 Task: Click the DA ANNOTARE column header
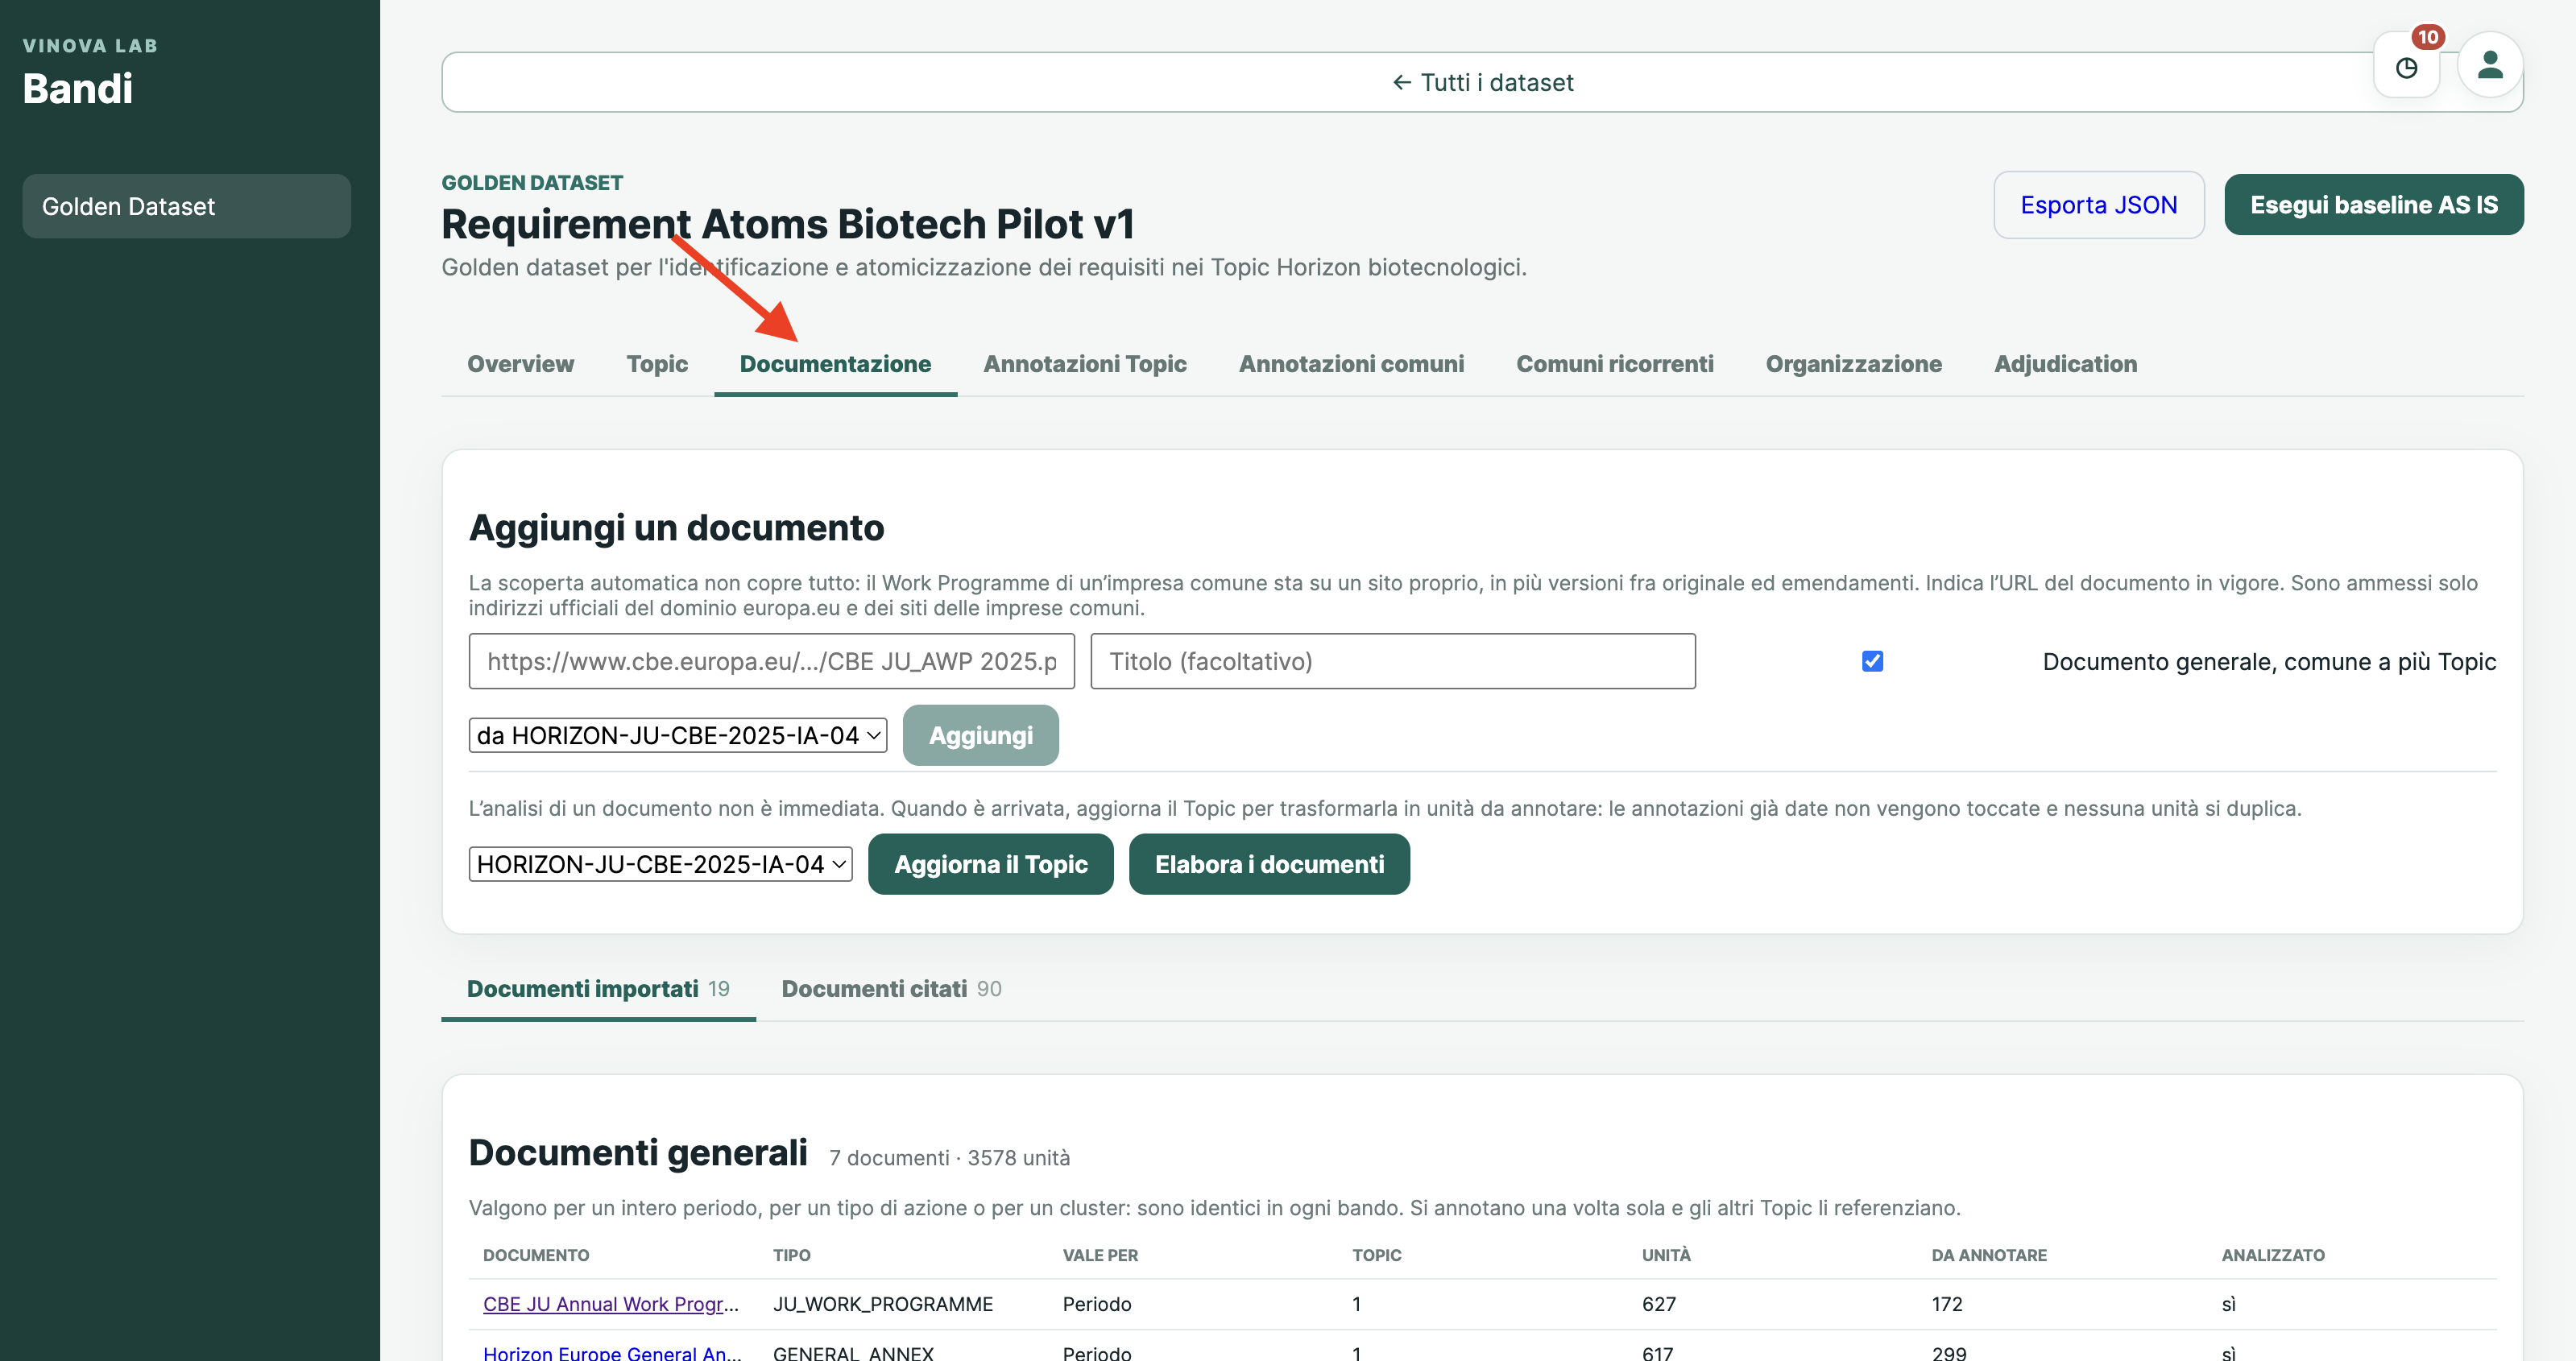click(1989, 1255)
